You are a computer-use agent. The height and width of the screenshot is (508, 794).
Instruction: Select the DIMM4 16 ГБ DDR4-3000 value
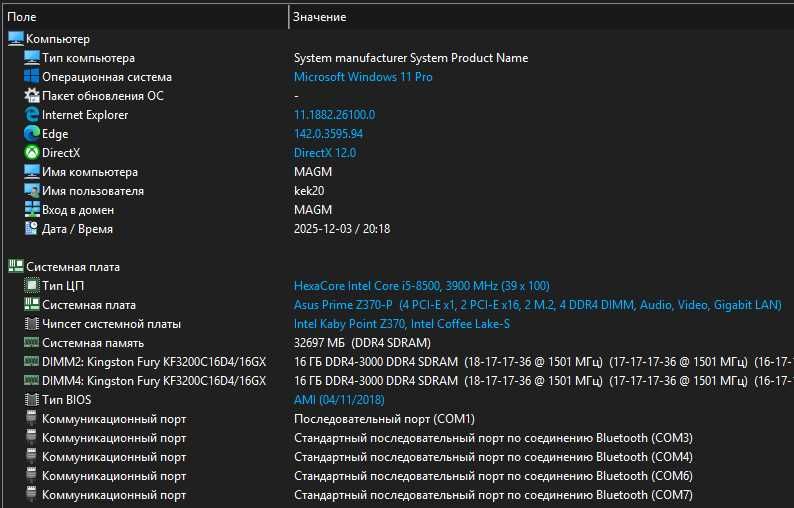[x=544, y=381]
